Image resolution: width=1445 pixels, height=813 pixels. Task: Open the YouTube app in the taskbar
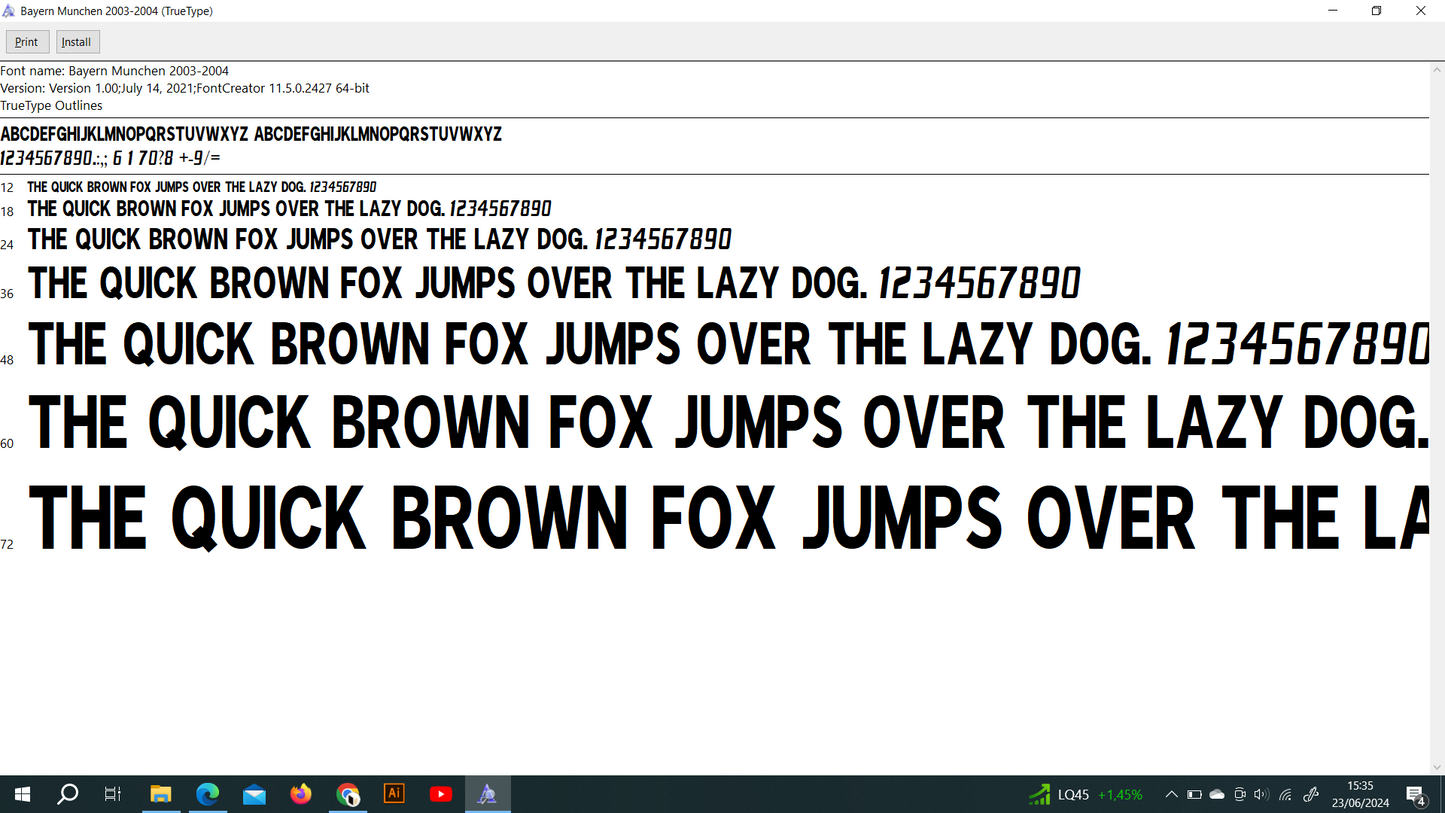[x=441, y=794]
